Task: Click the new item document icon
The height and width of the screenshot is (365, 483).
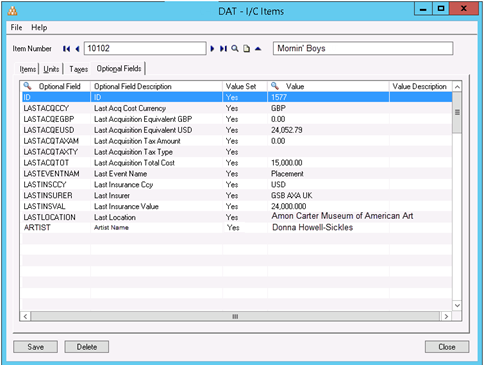Action: [246, 49]
